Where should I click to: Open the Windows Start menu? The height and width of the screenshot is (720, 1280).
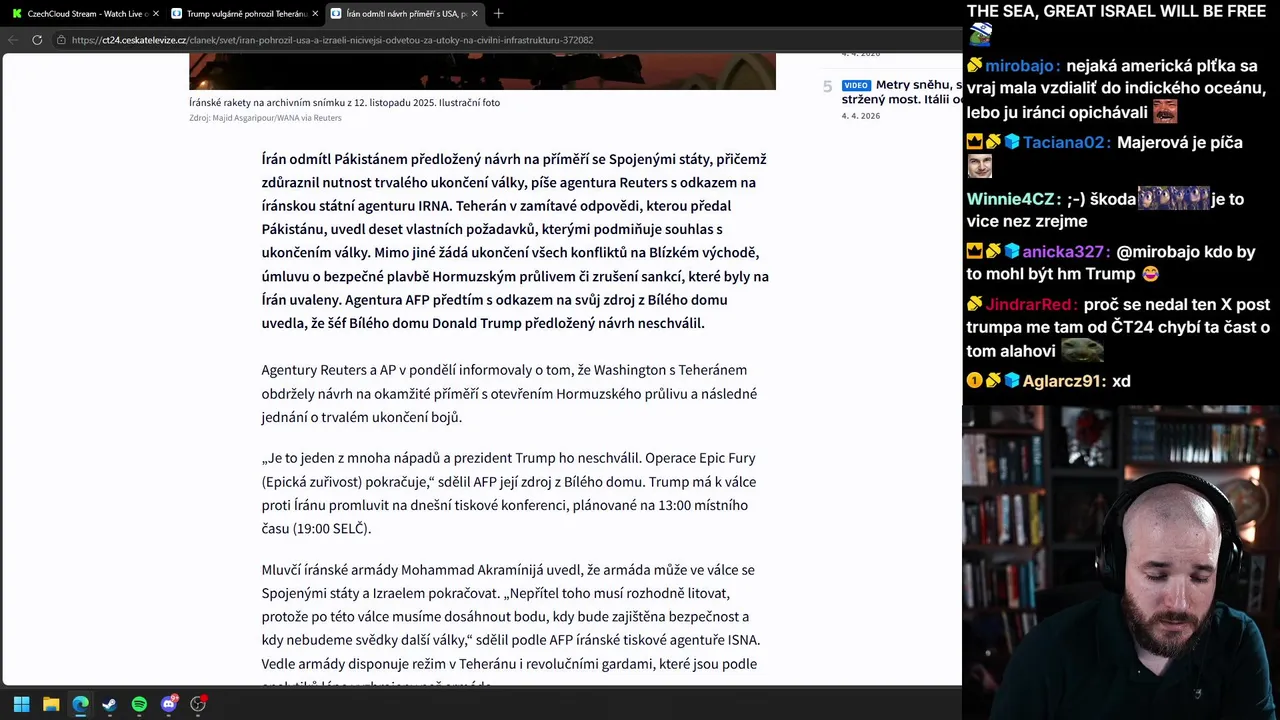coord(21,704)
